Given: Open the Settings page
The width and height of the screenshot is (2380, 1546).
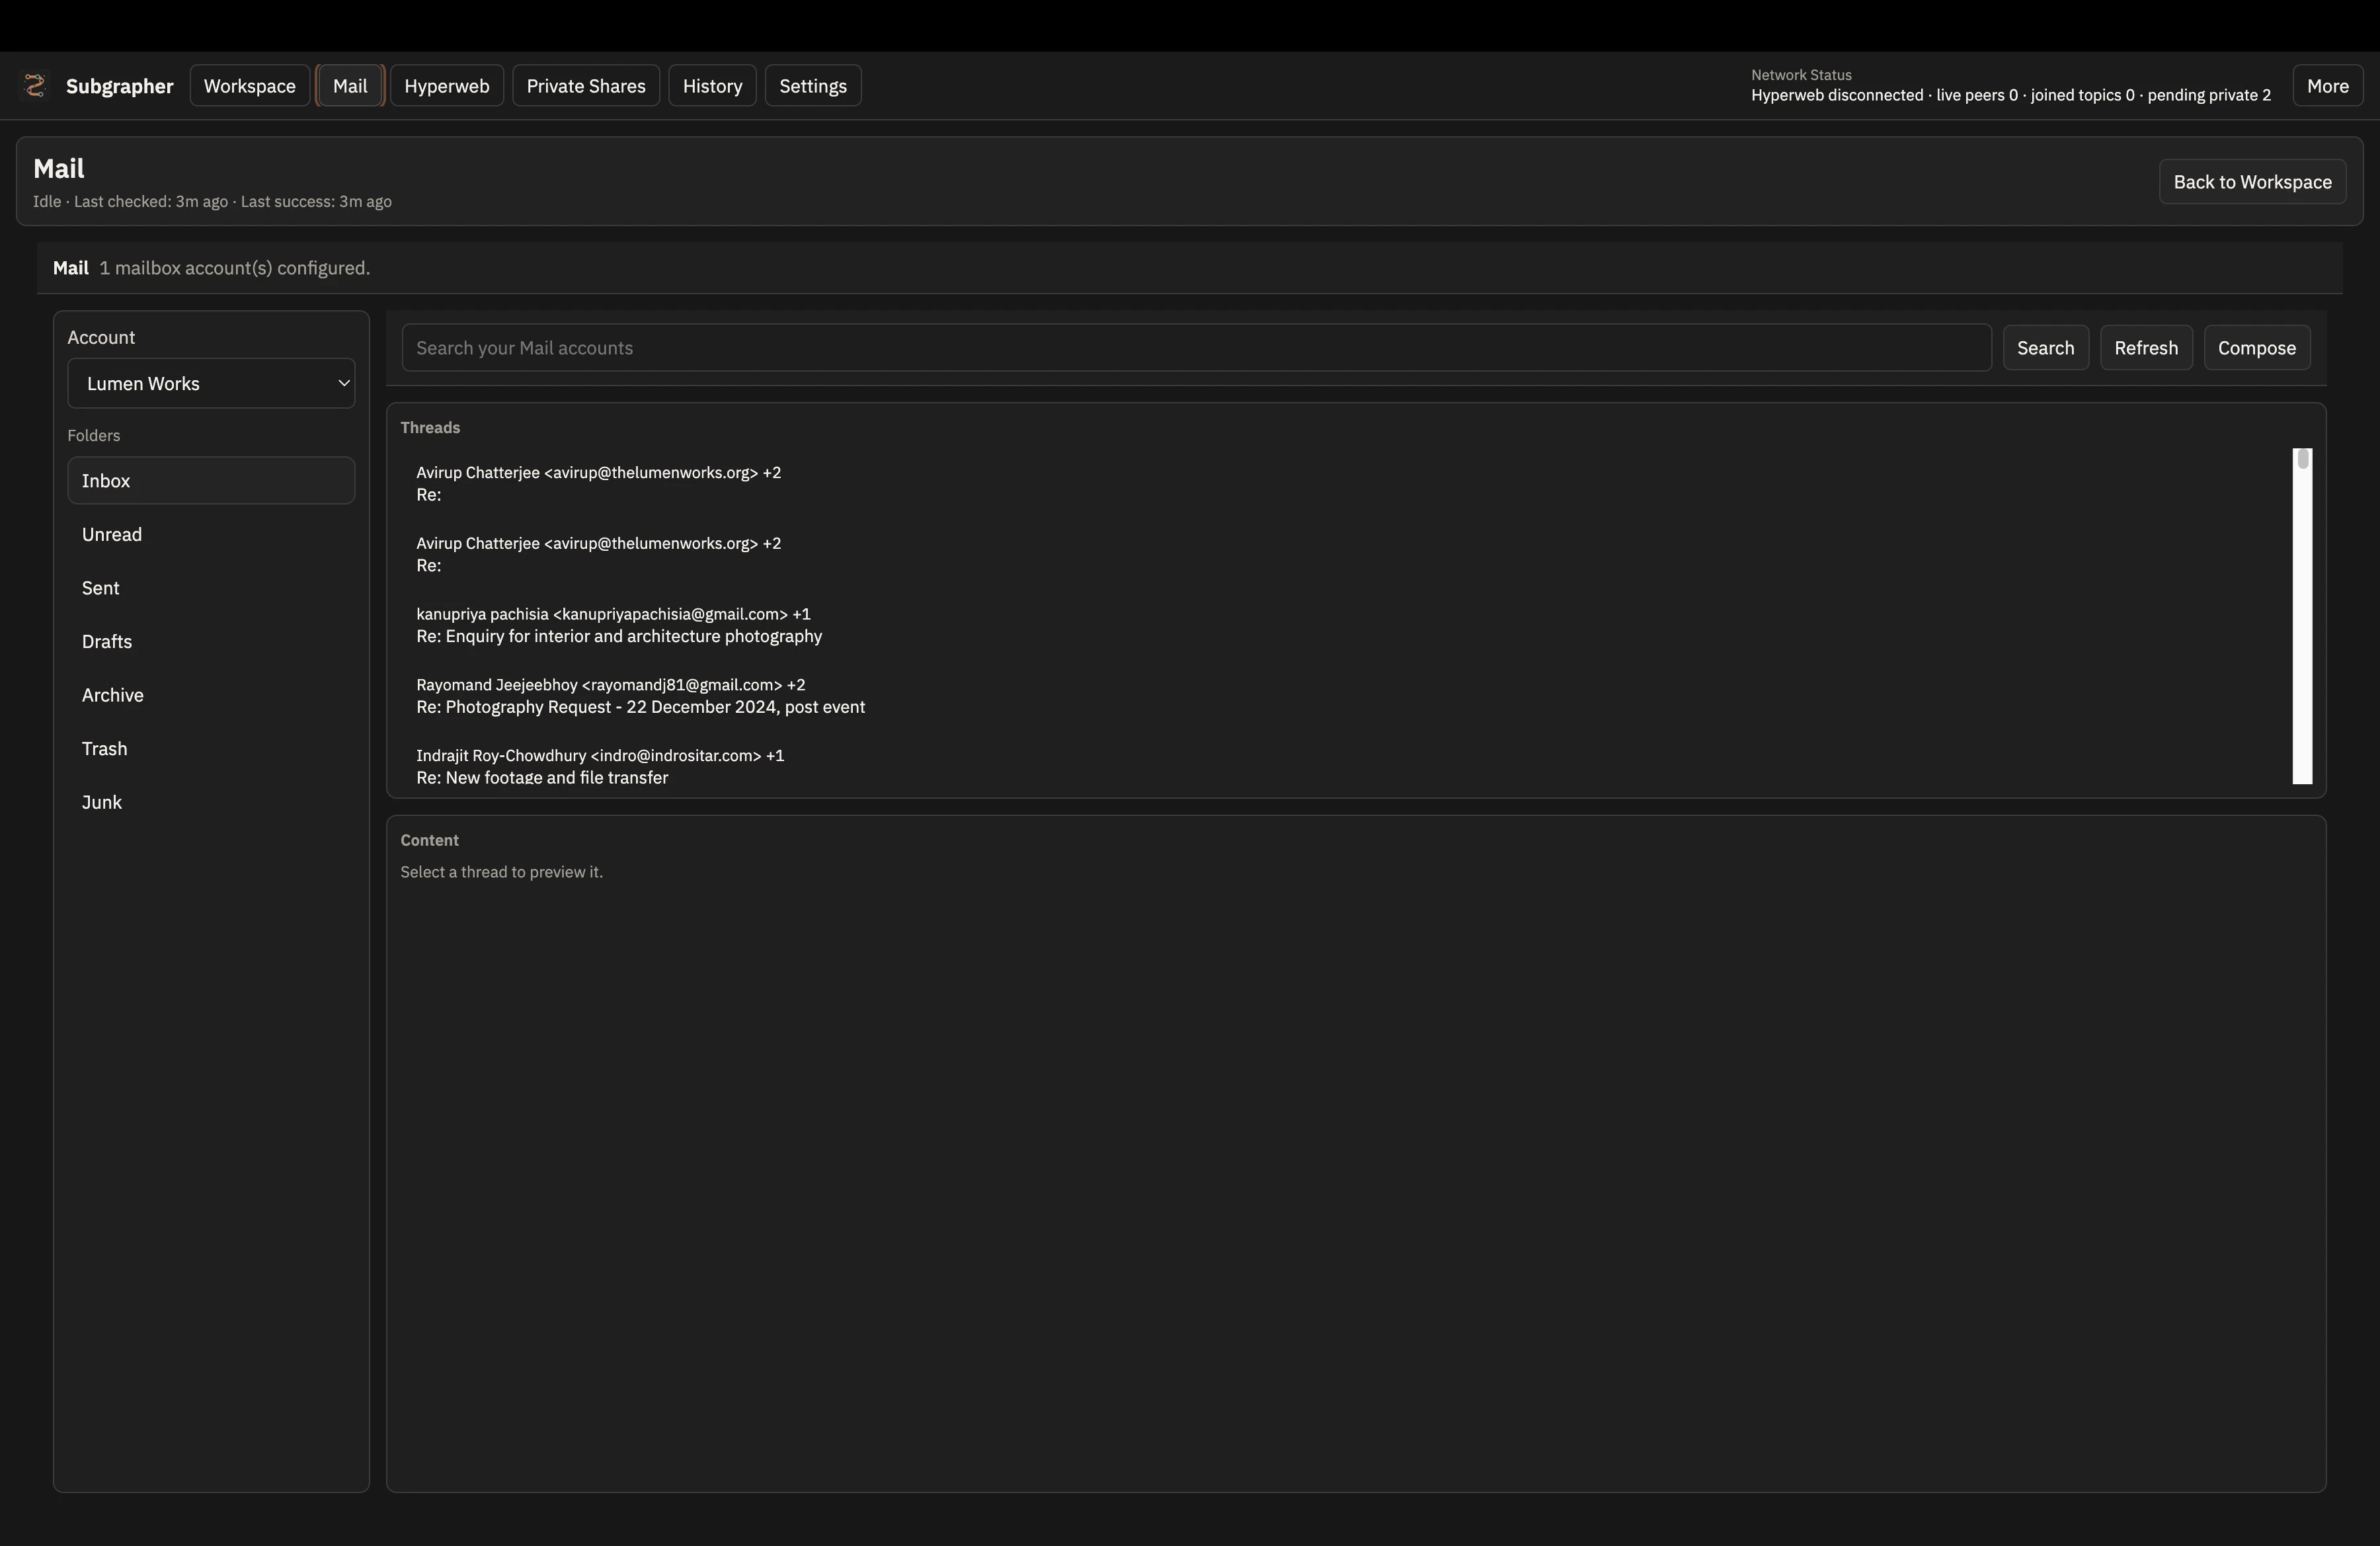Looking at the screenshot, I should [x=812, y=85].
